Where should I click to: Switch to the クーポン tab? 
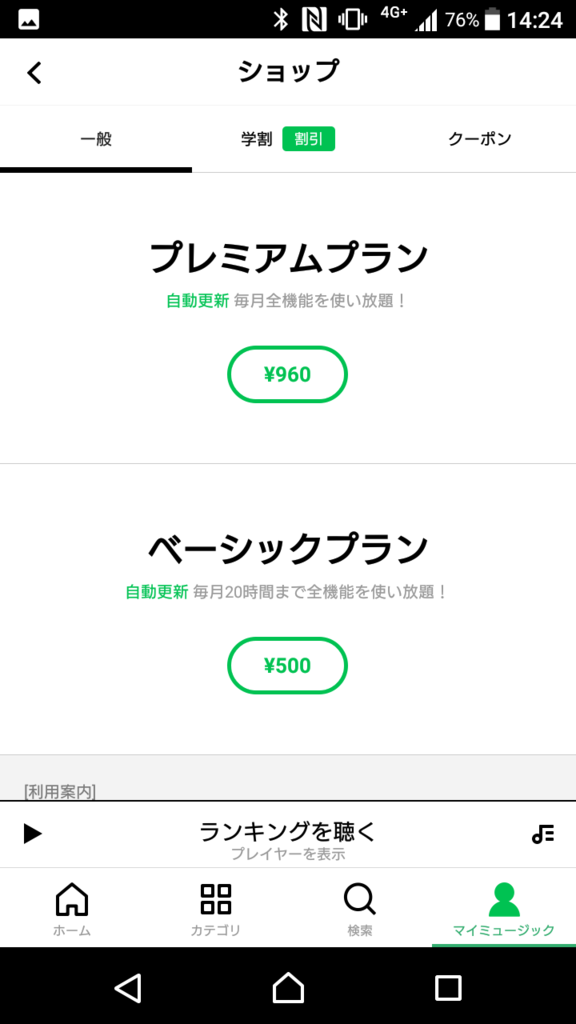[480, 138]
